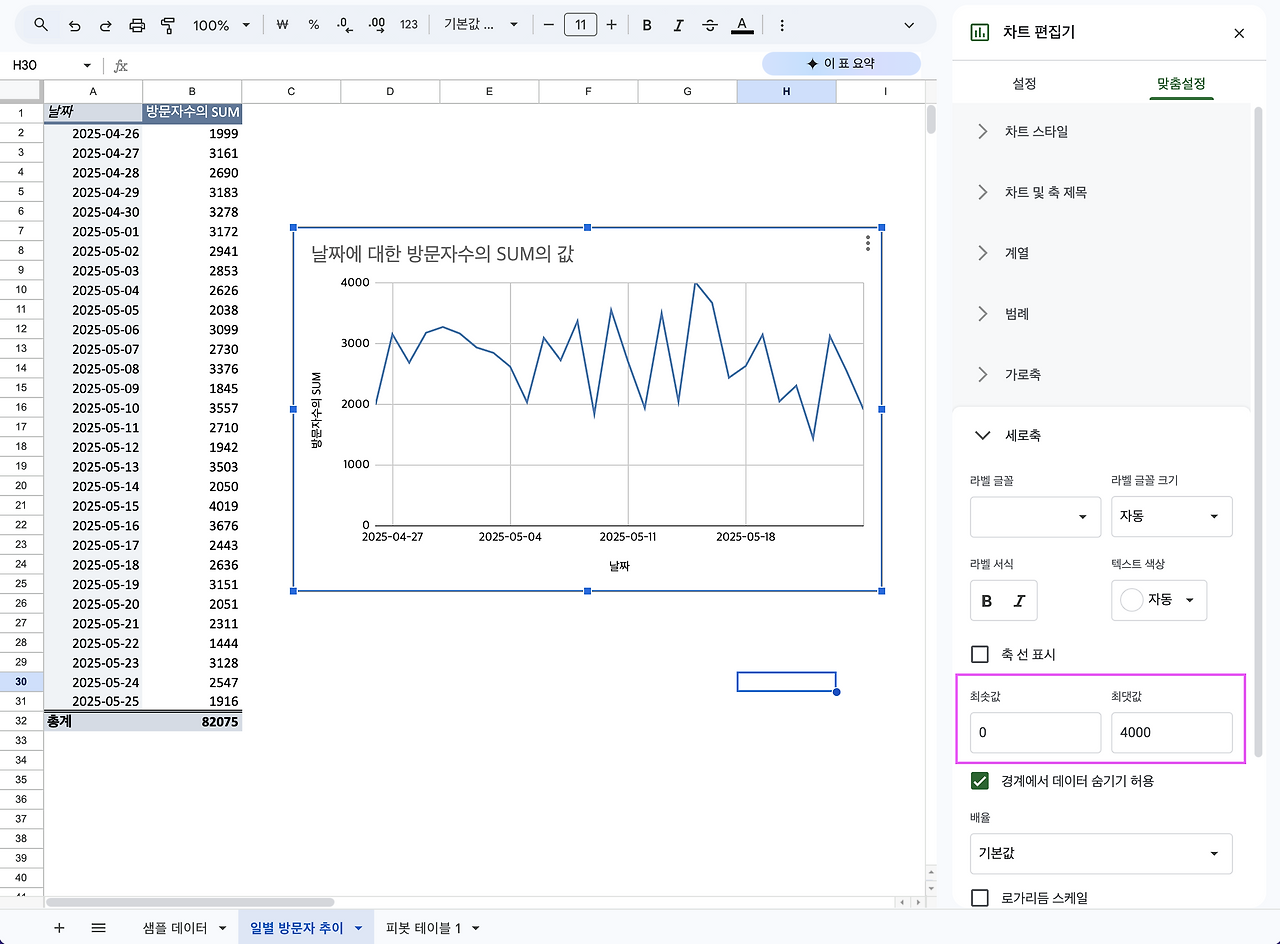Click the 이 표 요약 button
The image size is (1280, 944).
click(x=841, y=63)
